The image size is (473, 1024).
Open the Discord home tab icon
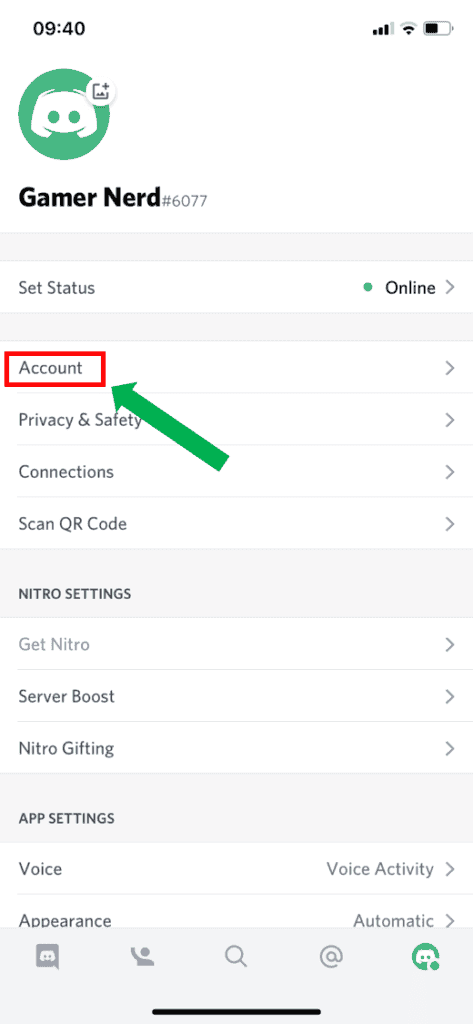click(47, 957)
